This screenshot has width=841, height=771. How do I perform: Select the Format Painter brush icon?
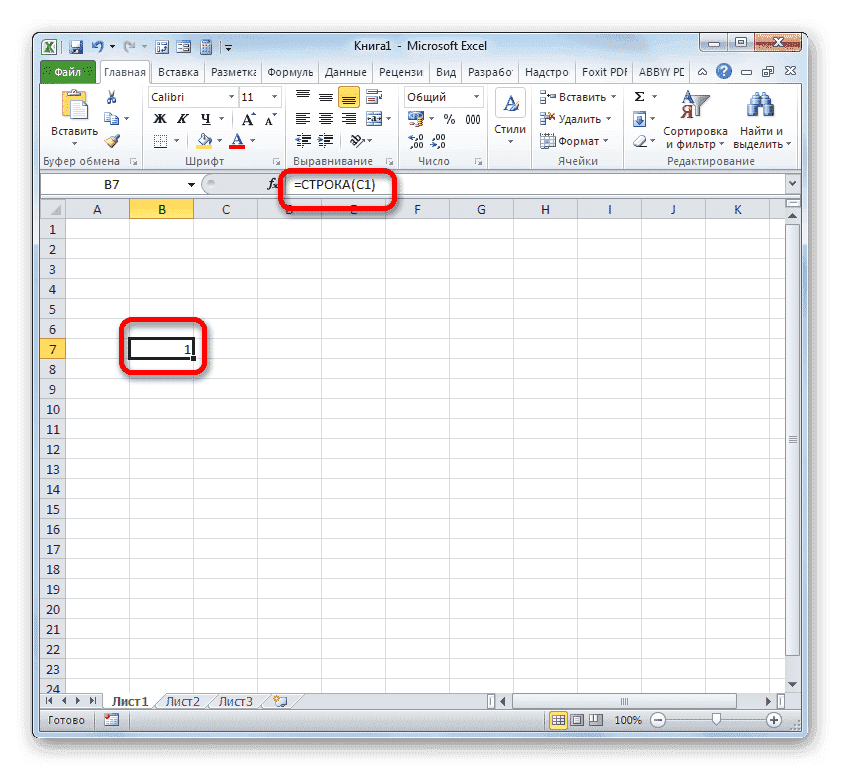(113, 142)
